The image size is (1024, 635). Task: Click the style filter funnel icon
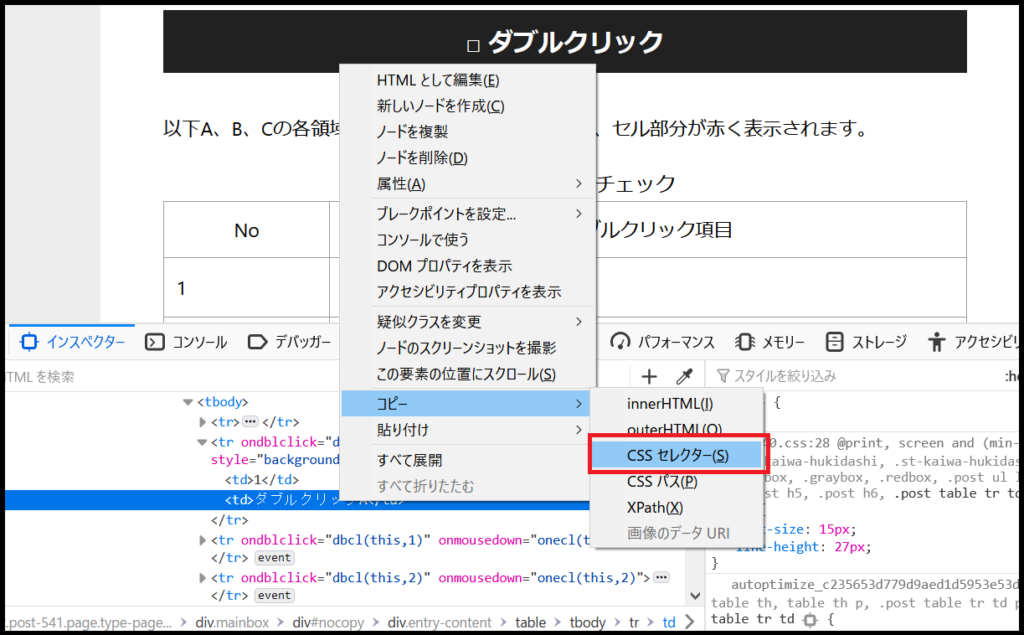pos(722,376)
